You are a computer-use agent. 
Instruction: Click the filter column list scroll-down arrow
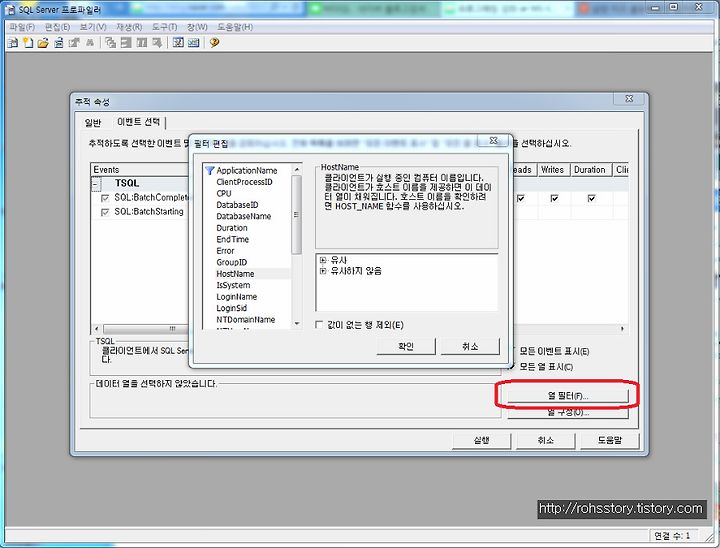point(297,324)
